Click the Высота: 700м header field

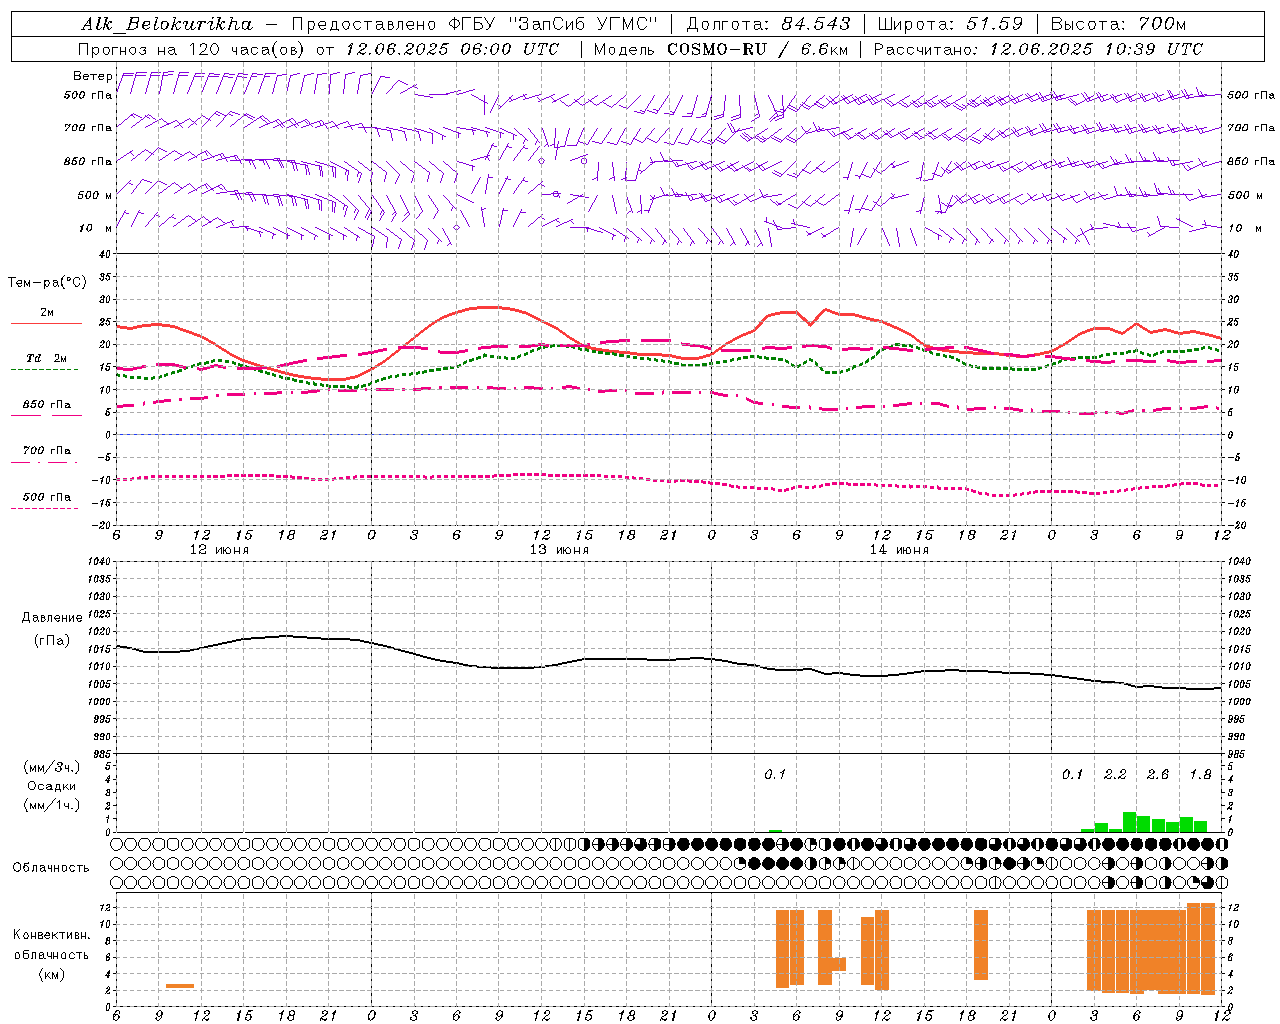coord(1118,23)
